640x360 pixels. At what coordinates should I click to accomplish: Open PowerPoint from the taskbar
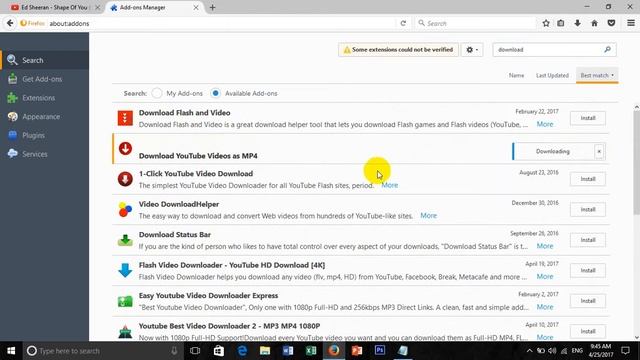click(357, 351)
